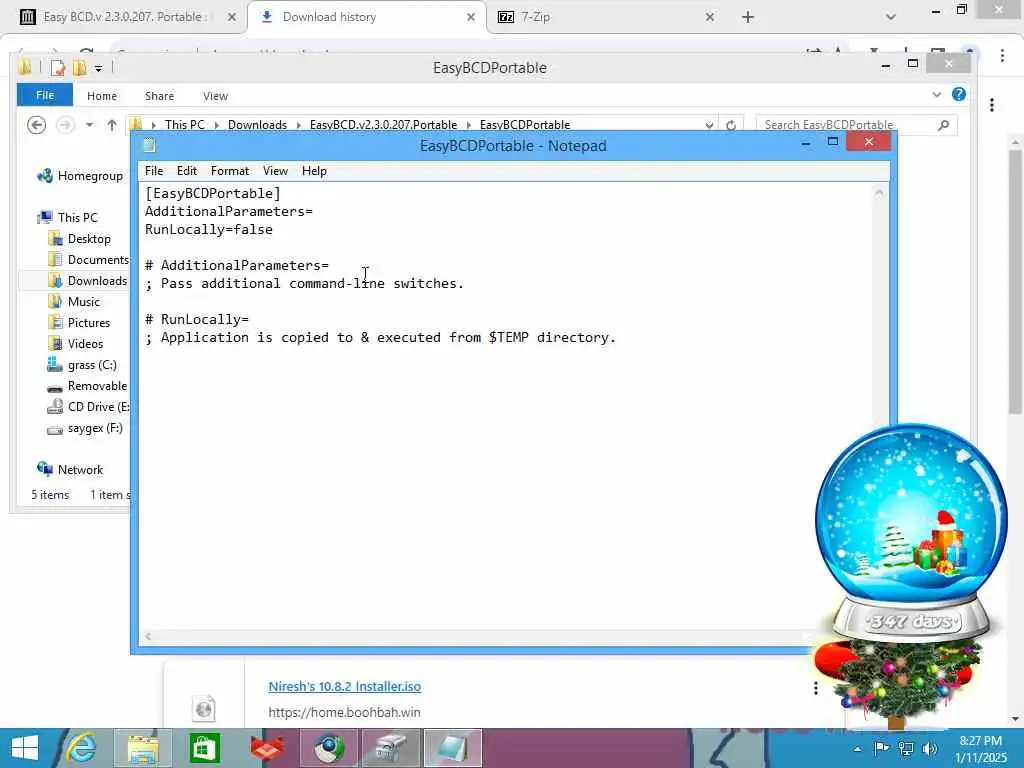Click Downloads in the address breadcrumb
Image resolution: width=1024 pixels, height=768 pixels.
click(257, 125)
